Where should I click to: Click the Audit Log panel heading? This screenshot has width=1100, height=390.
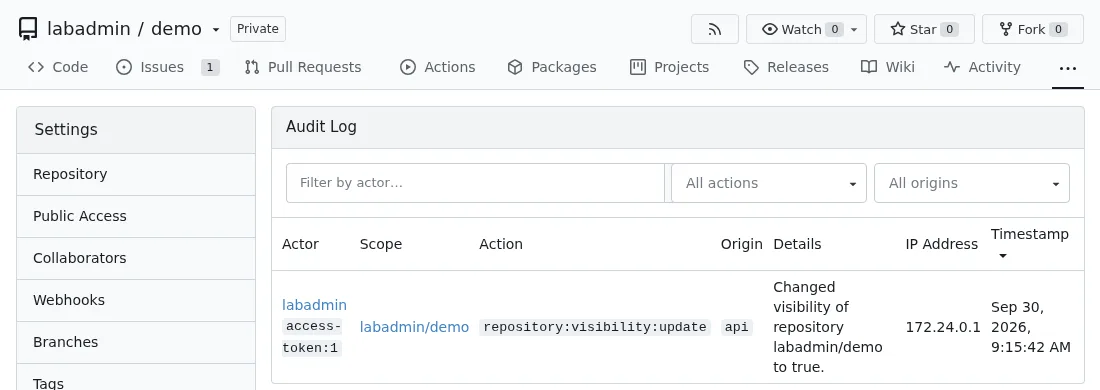click(x=321, y=127)
